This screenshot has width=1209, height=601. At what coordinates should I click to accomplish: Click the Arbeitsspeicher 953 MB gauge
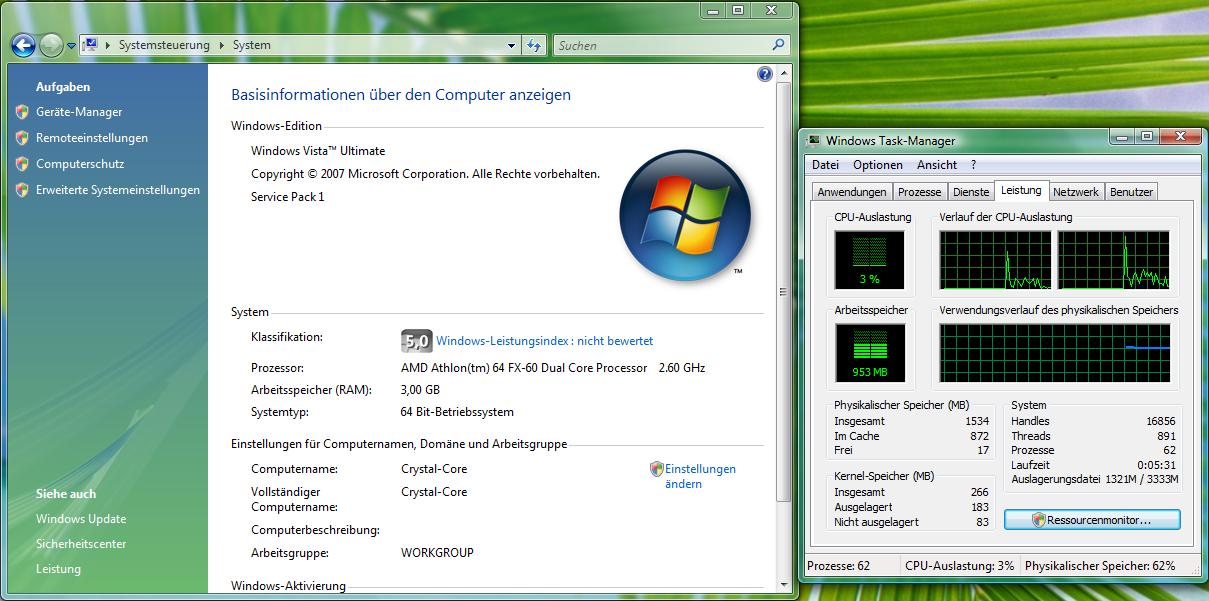pyautogui.click(x=869, y=354)
